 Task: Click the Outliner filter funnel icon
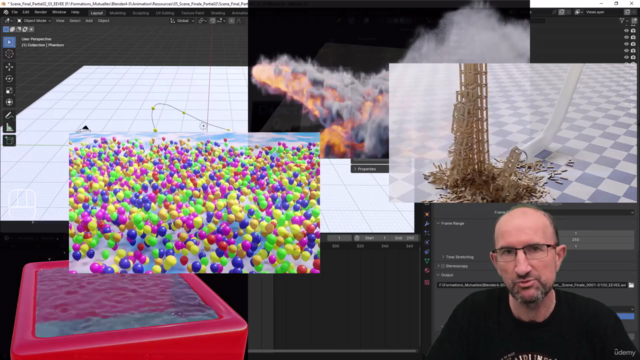tap(622, 21)
